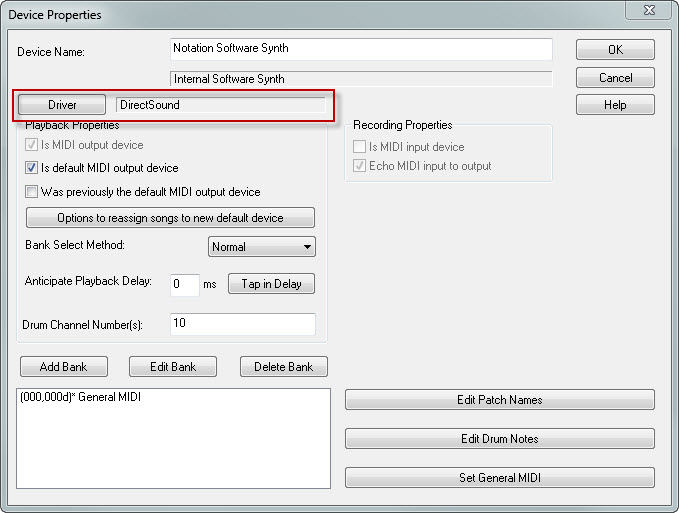Click the Driver button
Image resolution: width=679 pixels, height=513 pixels.
62,104
